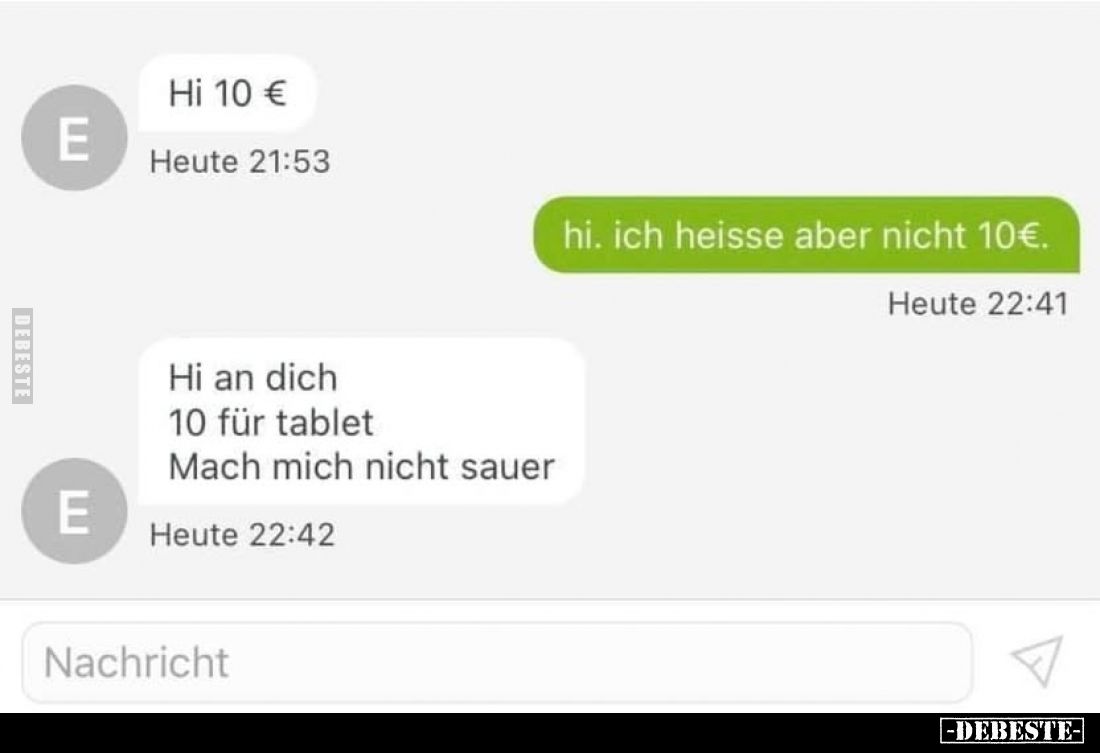Click the Nachricht message input field
The height and width of the screenshot is (753, 1100).
(497, 662)
